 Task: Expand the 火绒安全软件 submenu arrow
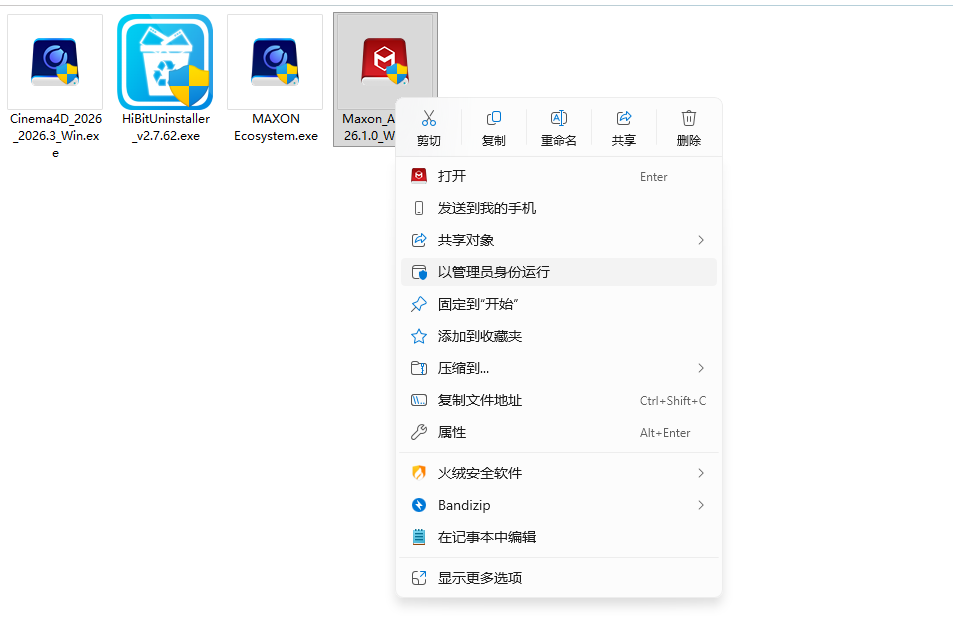[701, 473]
